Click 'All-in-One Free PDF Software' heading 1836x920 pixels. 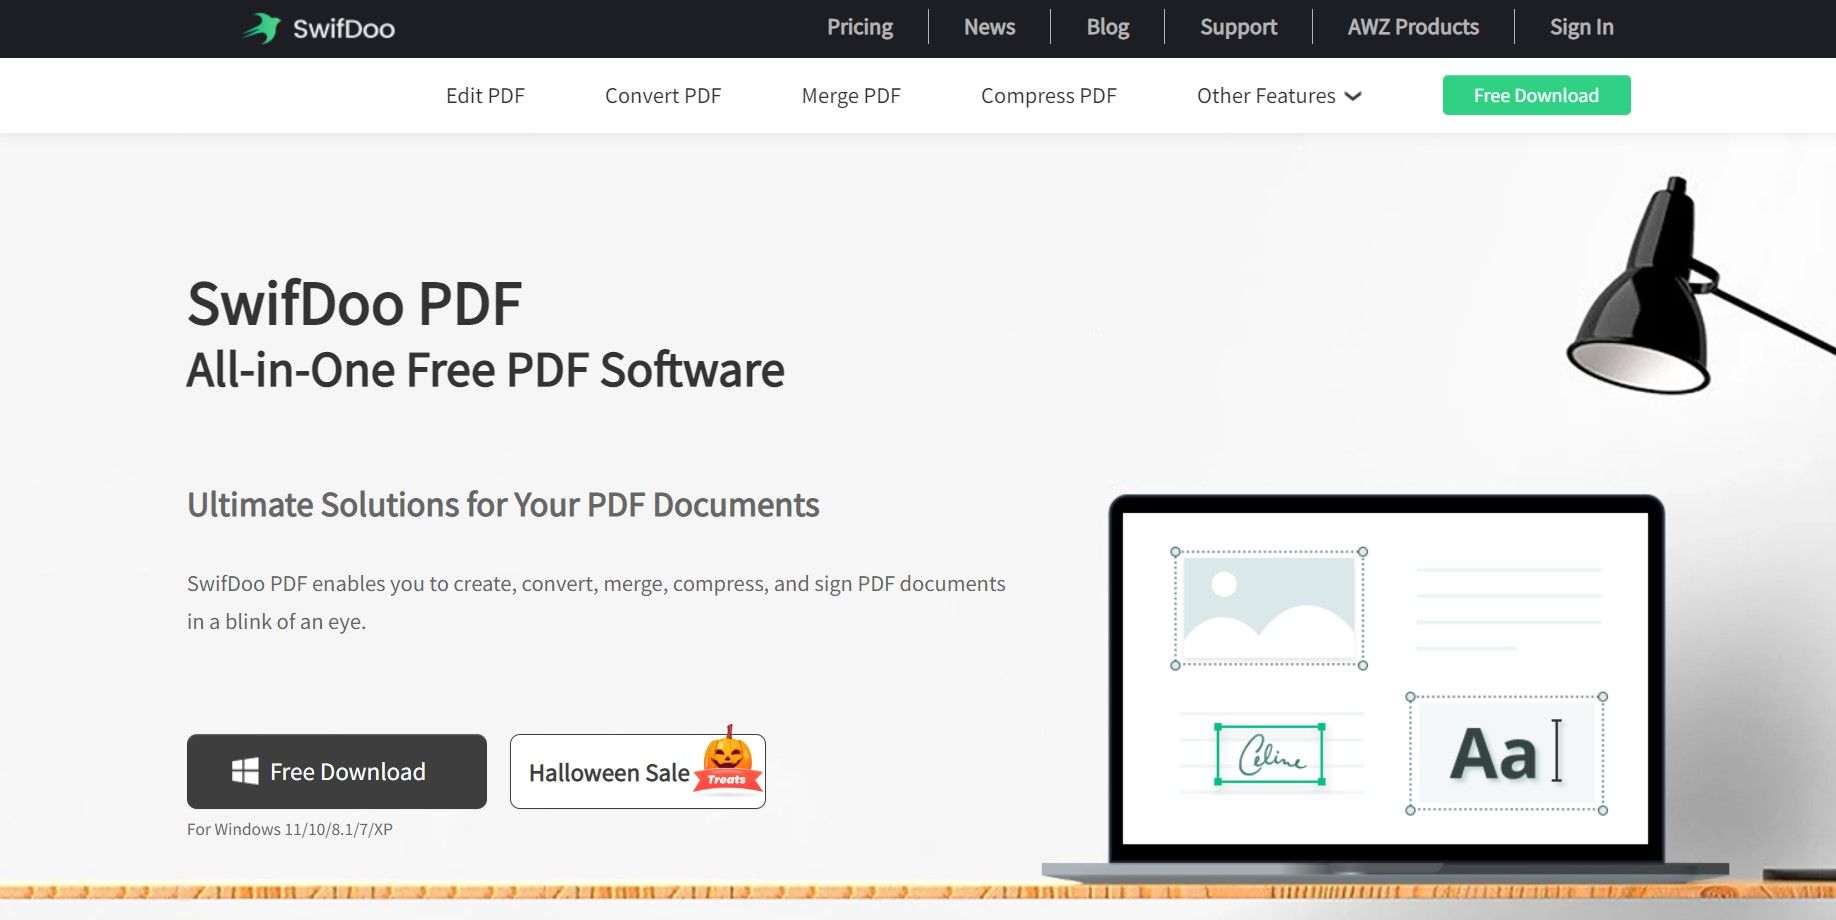485,370
